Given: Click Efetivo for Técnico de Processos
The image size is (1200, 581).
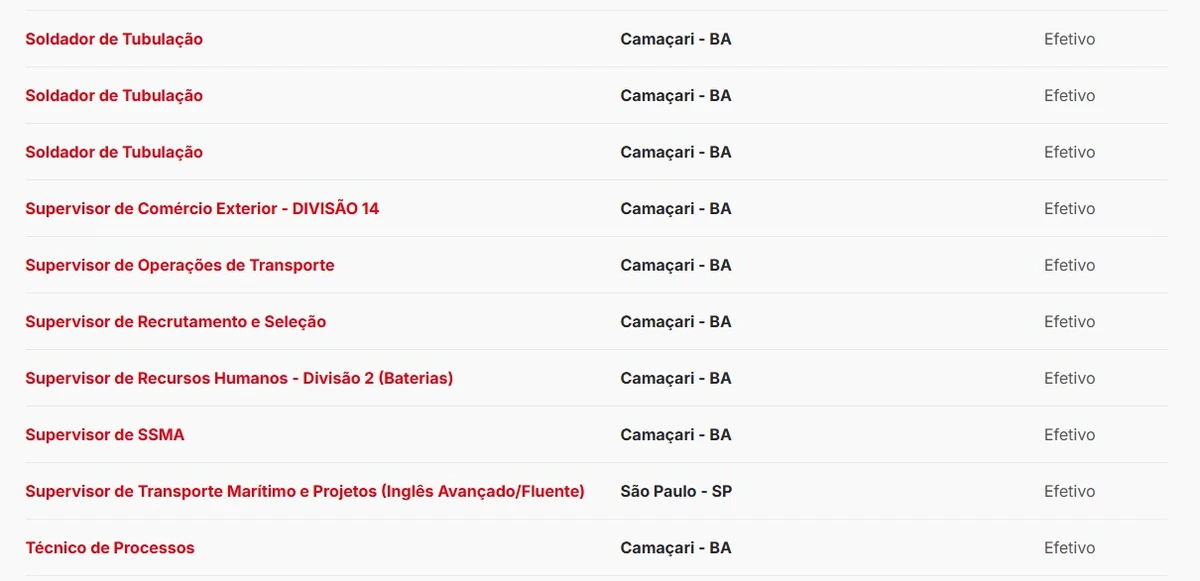Looking at the screenshot, I should click(x=1069, y=548).
